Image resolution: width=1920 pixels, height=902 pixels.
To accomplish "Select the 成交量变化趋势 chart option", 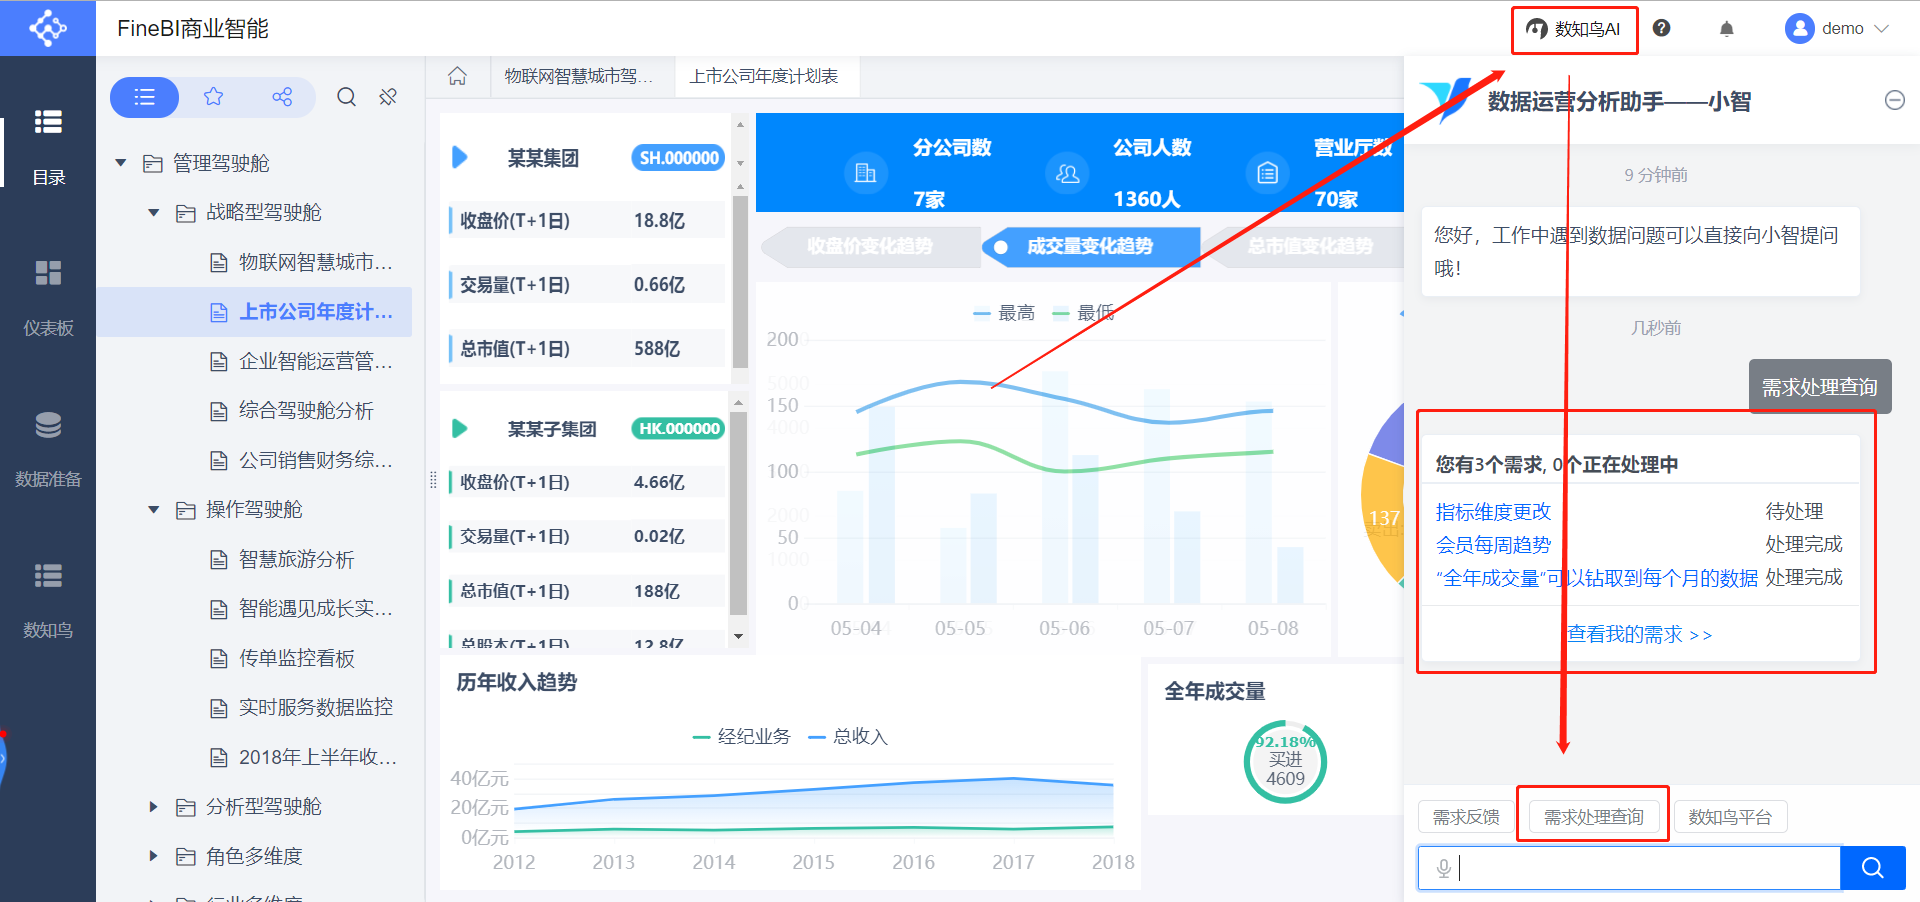I will pyautogui.click(x=1089, y=246).
